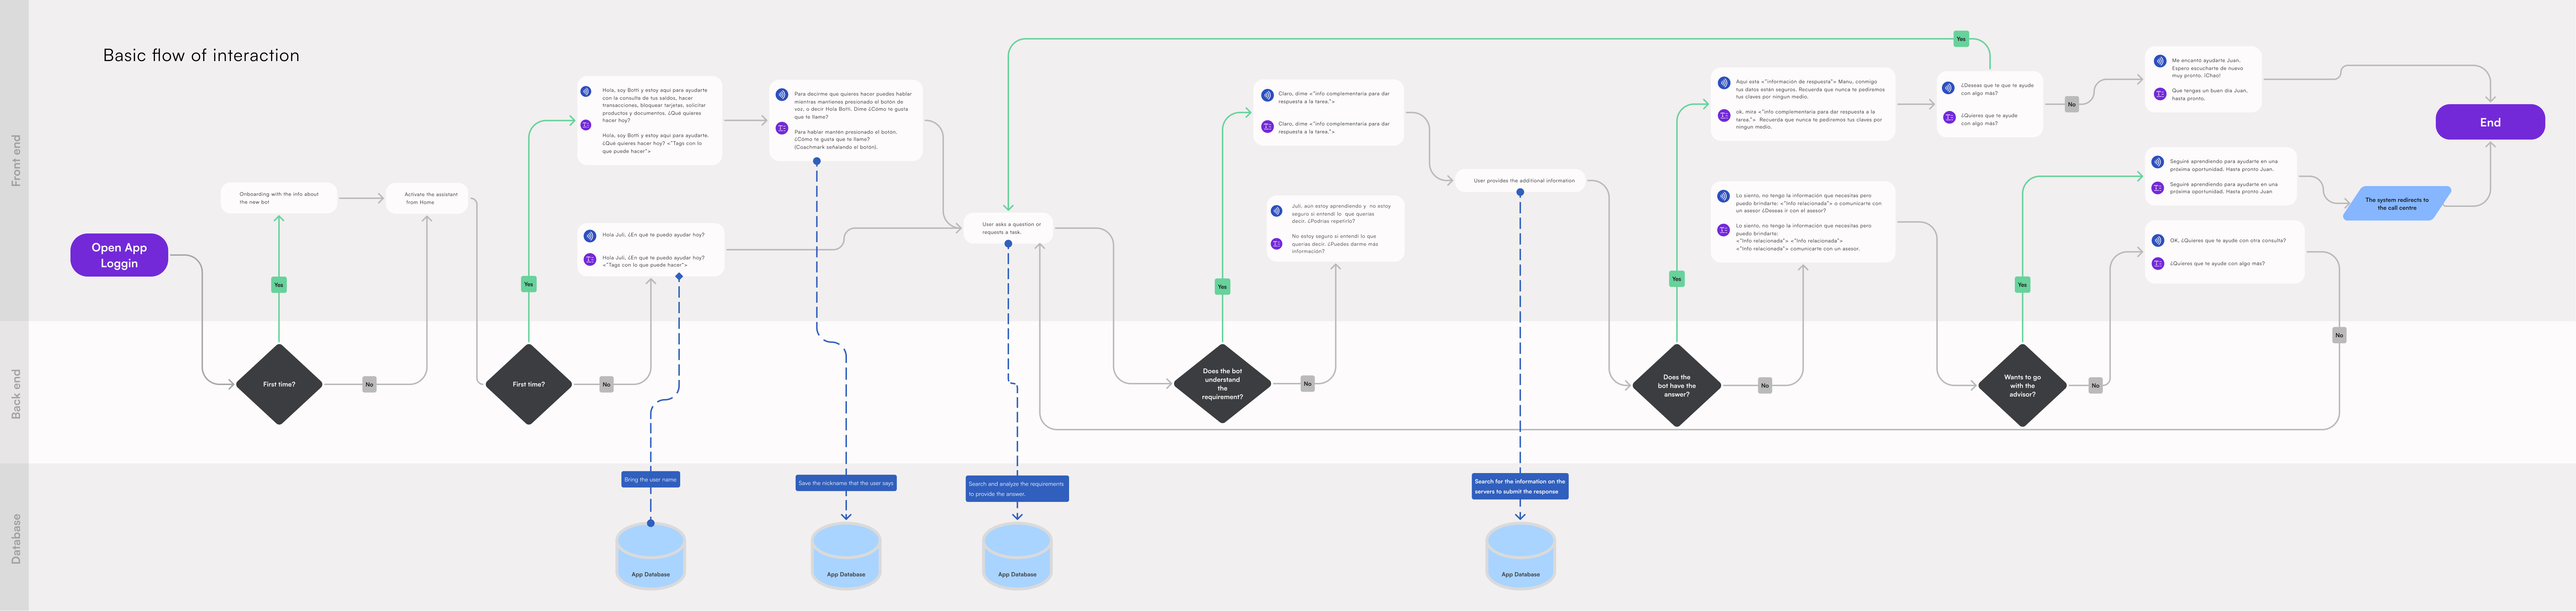Click the Yes label on the green loop above '¿Deseas que te ayude'
The image size is (2576, 611).
click(x=1961, y=39)
